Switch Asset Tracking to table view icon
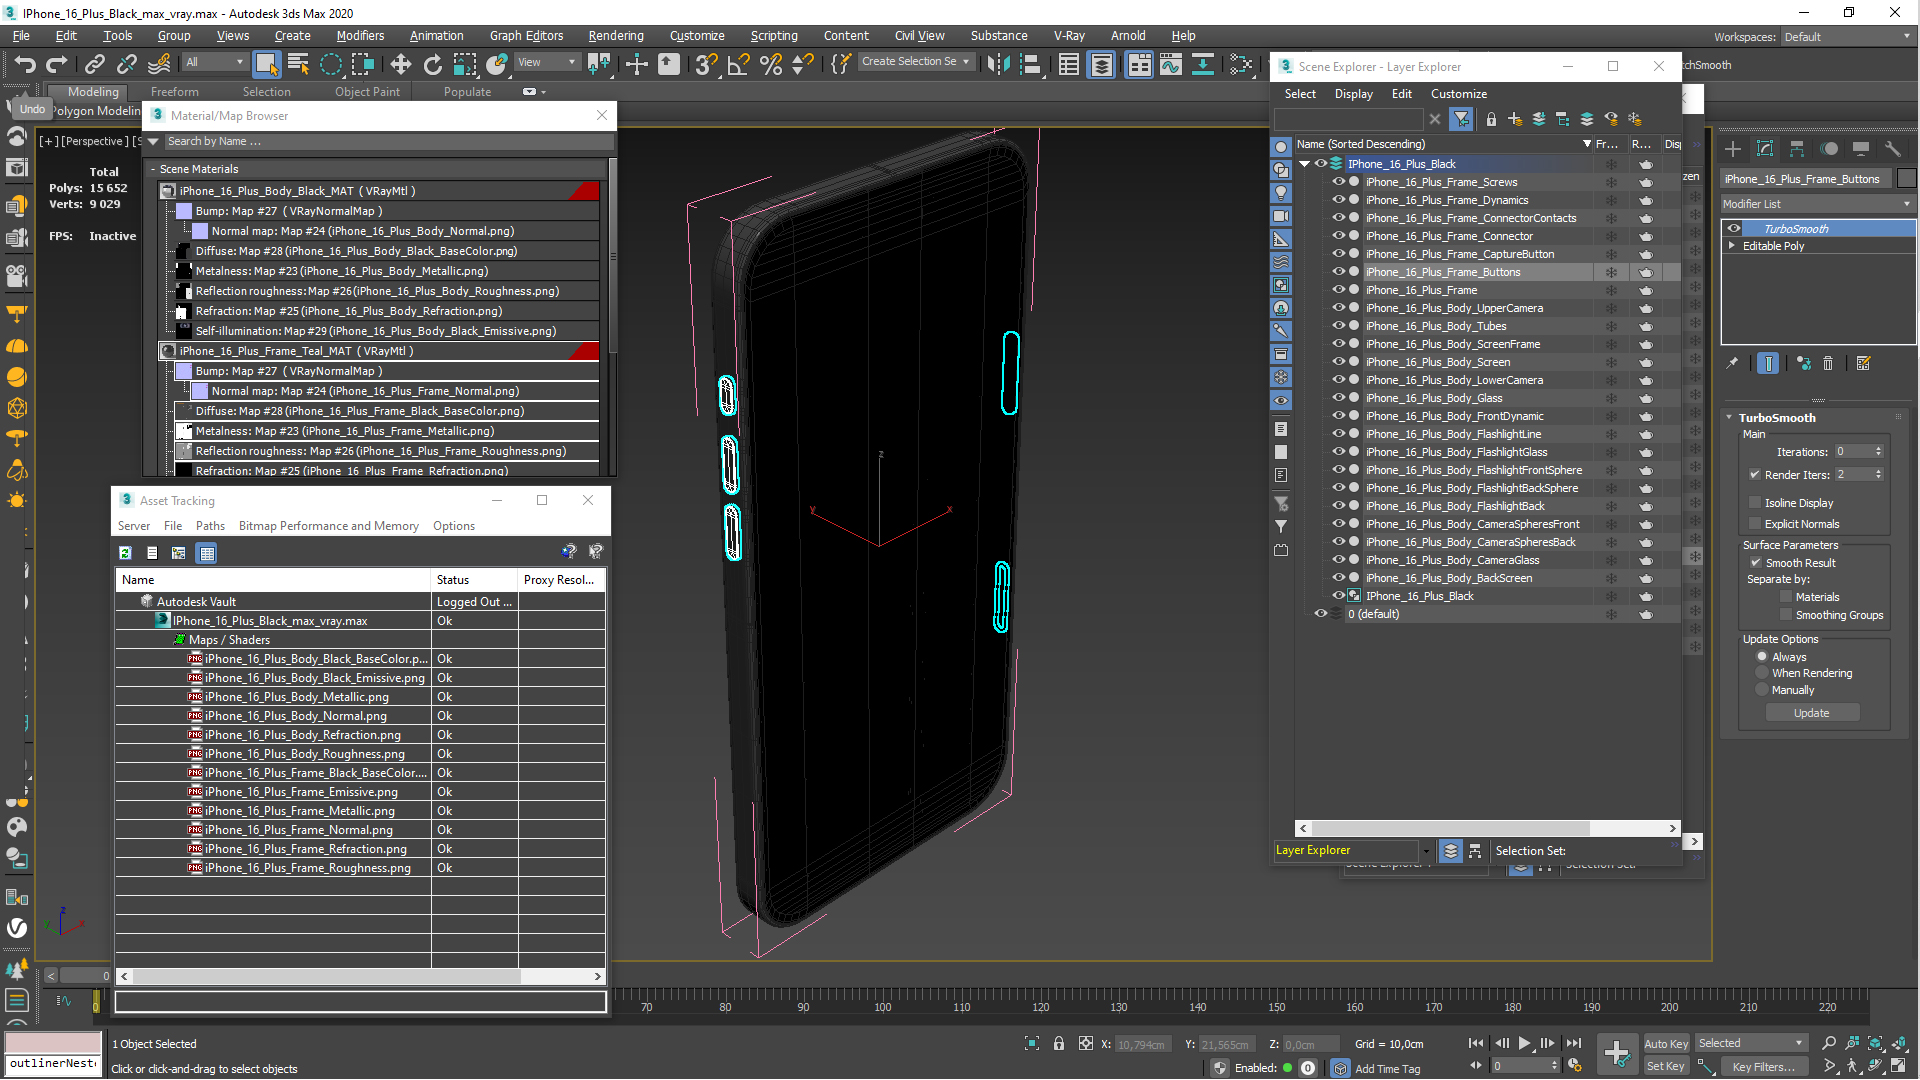Image resolution: width=1920 pixels, height=1080 pixels. [x=206, y=553]
